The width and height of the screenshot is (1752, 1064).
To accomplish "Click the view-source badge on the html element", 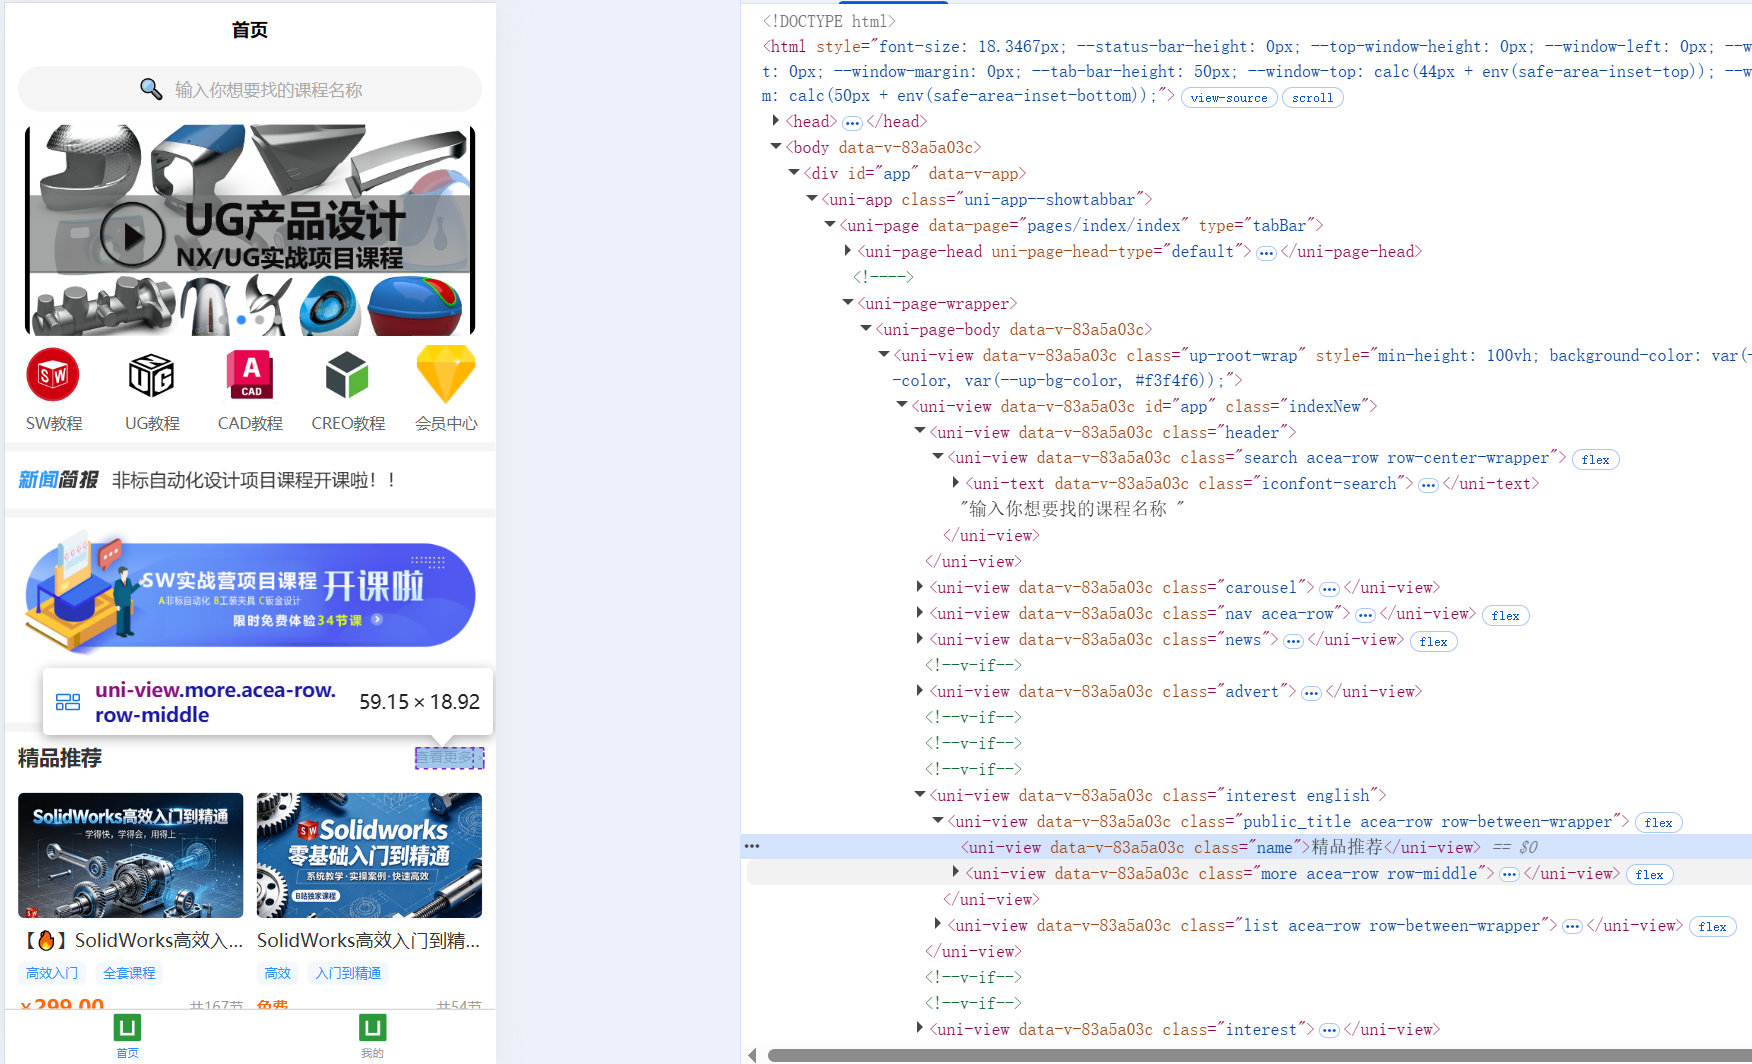I will 1229,98.
